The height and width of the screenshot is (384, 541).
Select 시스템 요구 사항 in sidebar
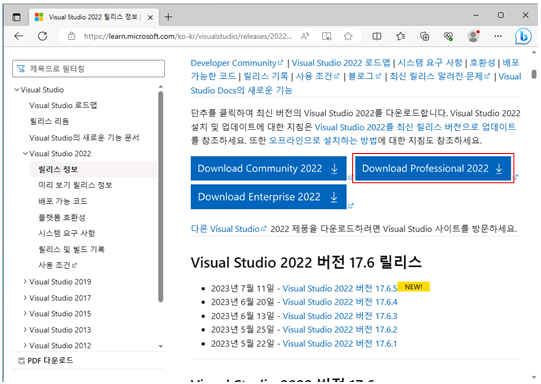(67, 233)
